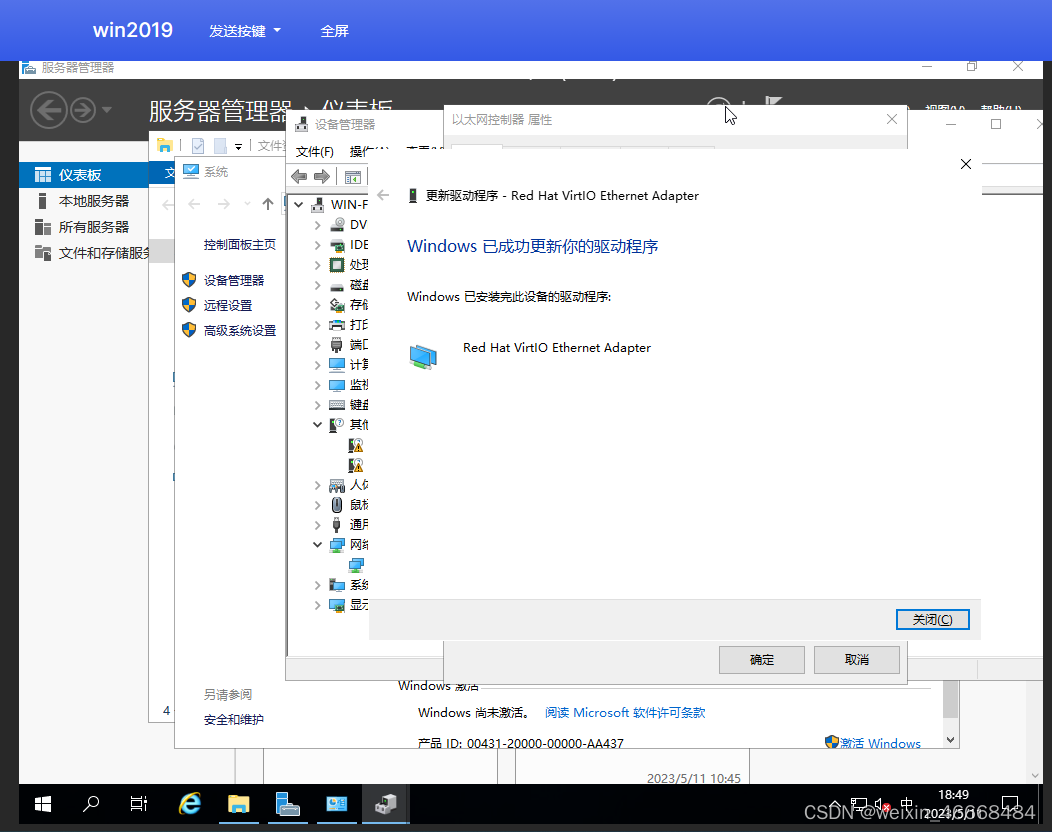
Task: Switch to Control Panel taskbar icon
Action: pos(337,804)
